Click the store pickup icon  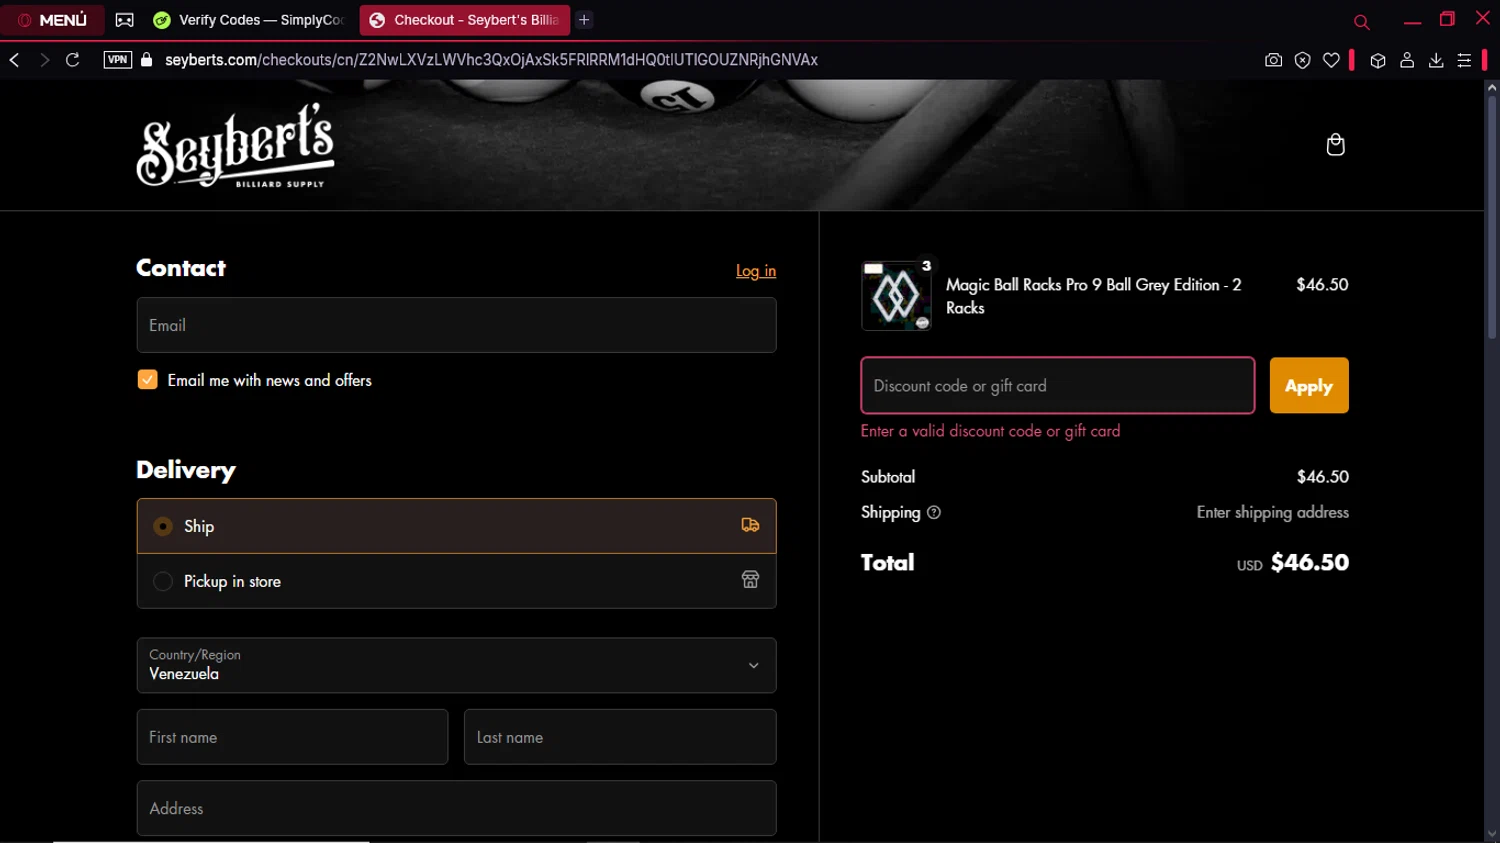(750, 580)
